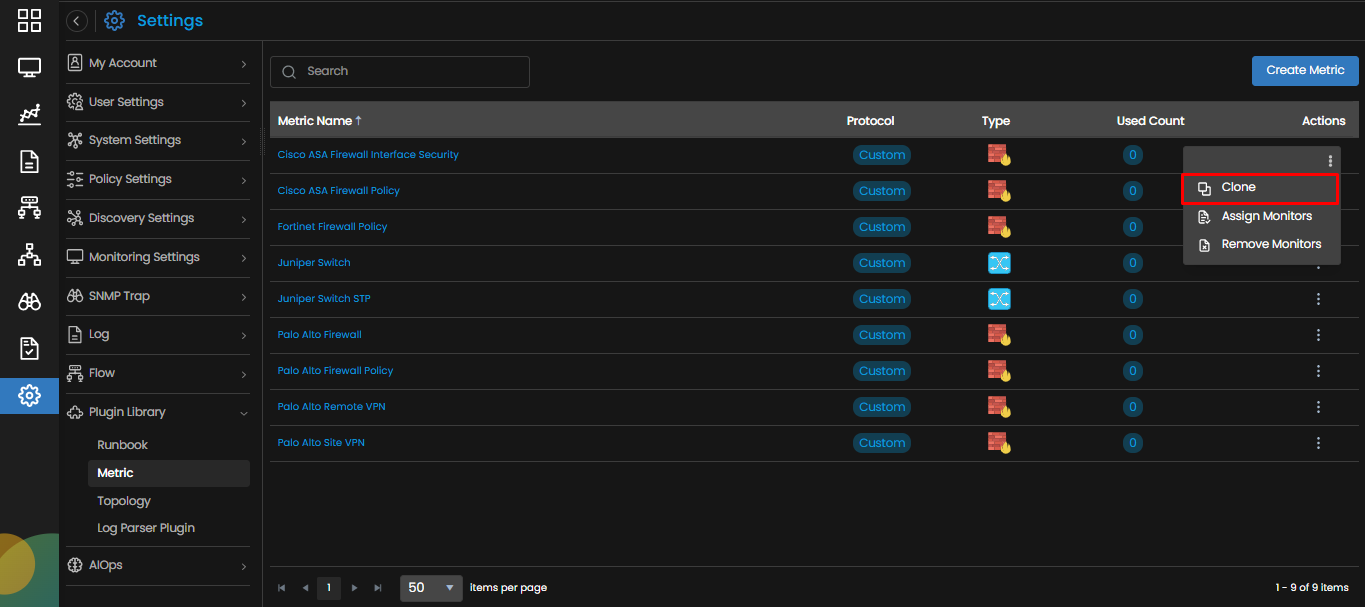Expand Policy Settings section
This screenshot has width=1365, height=607.
[157, 179]
